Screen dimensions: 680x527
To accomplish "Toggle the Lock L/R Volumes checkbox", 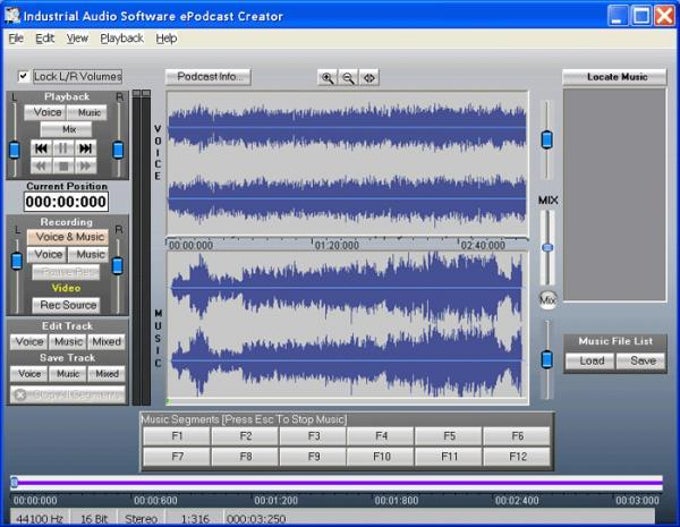I will pyautogui.click(x=23, y=76).
